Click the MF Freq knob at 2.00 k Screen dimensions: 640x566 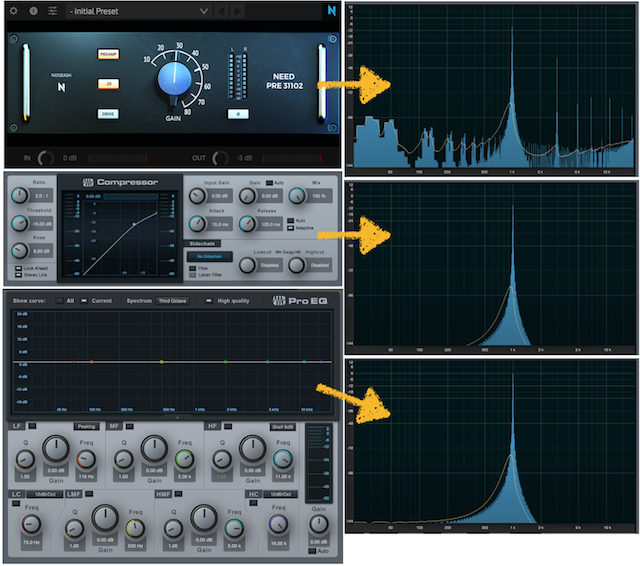tap(184, 459)
